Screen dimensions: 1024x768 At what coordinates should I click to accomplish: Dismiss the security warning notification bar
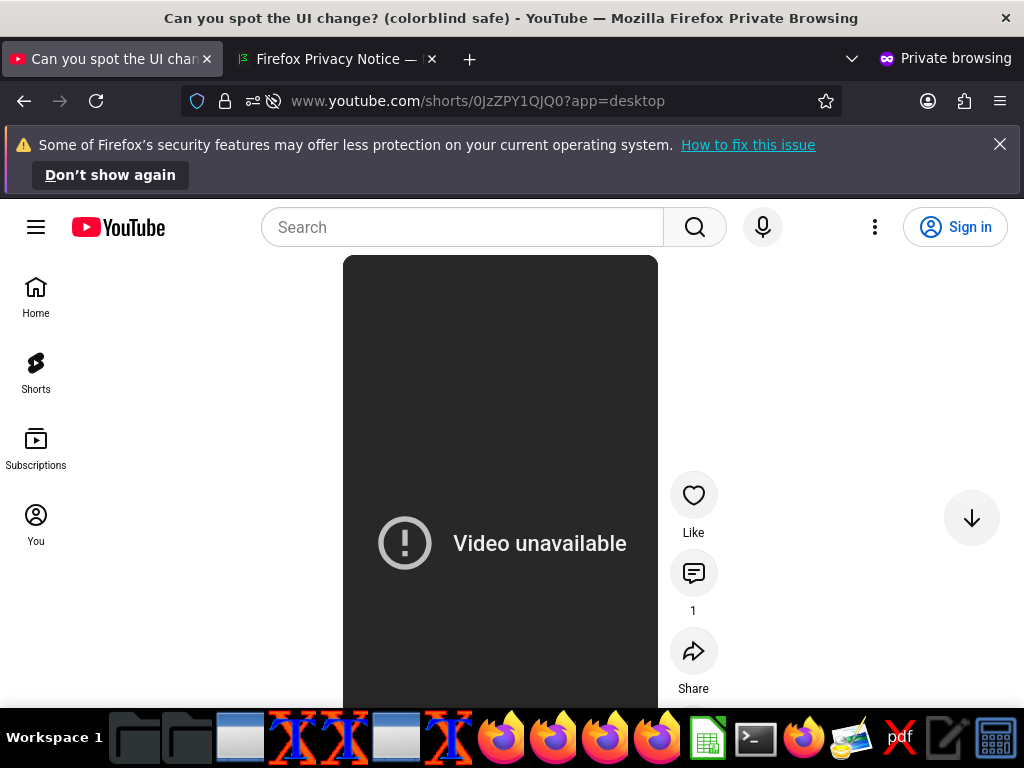(x=1000, y=144)
